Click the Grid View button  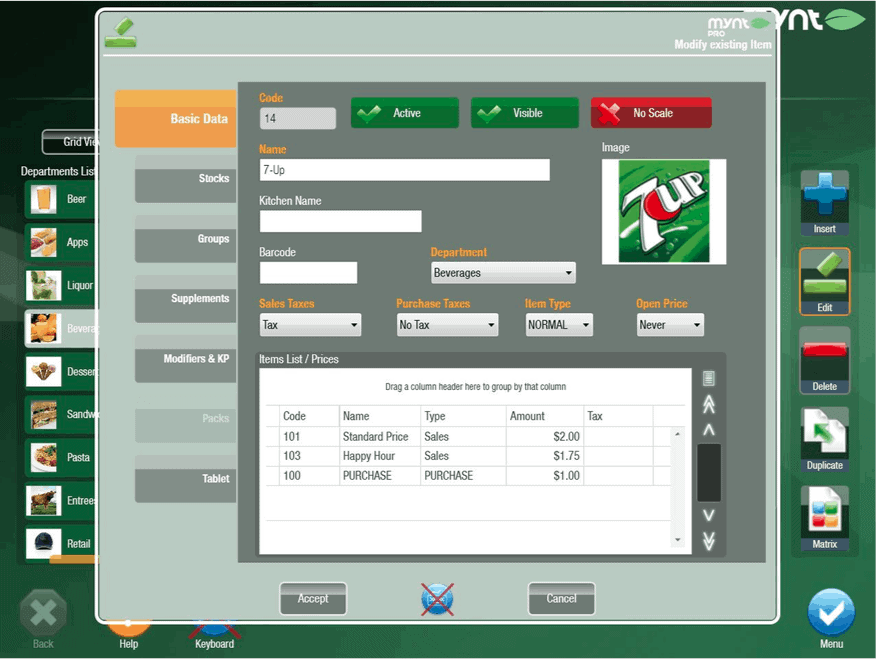(70, 142)
